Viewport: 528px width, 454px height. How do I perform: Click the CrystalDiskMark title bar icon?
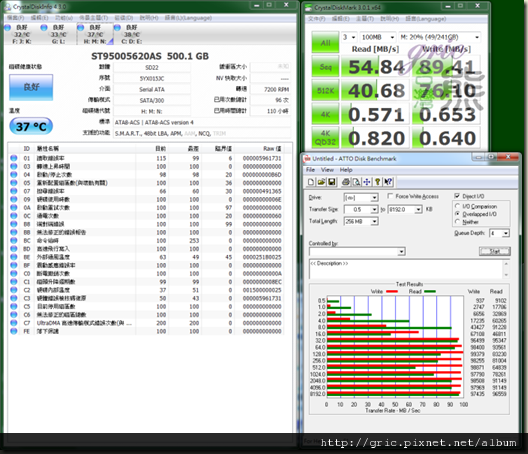click(x=309, y=7)
